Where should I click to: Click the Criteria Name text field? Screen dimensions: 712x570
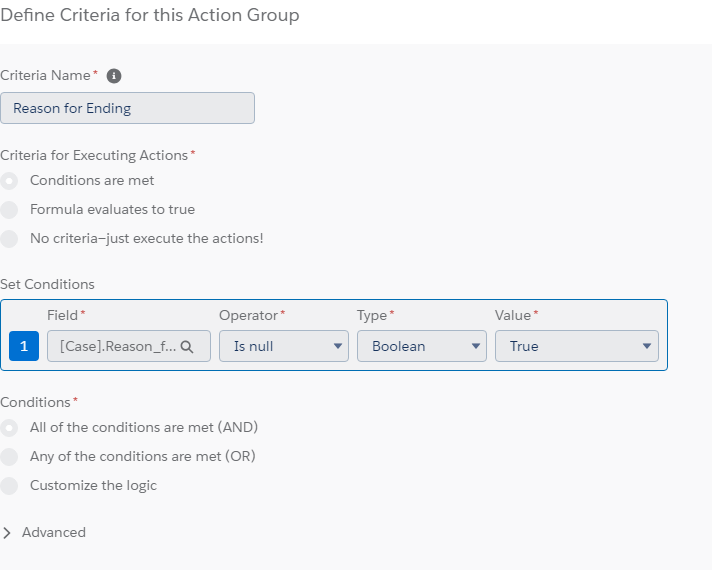pos(127,108)
